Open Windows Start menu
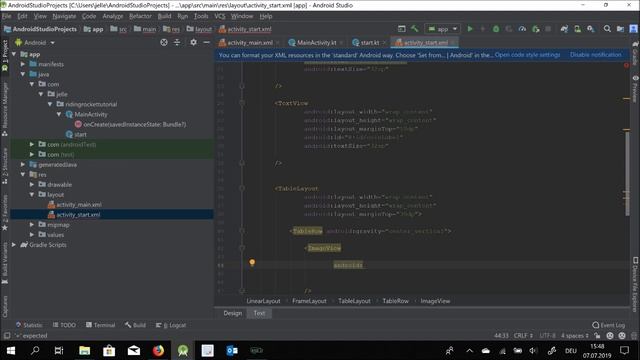Screen dimensions: 640x360 click(x=11, y=350)
